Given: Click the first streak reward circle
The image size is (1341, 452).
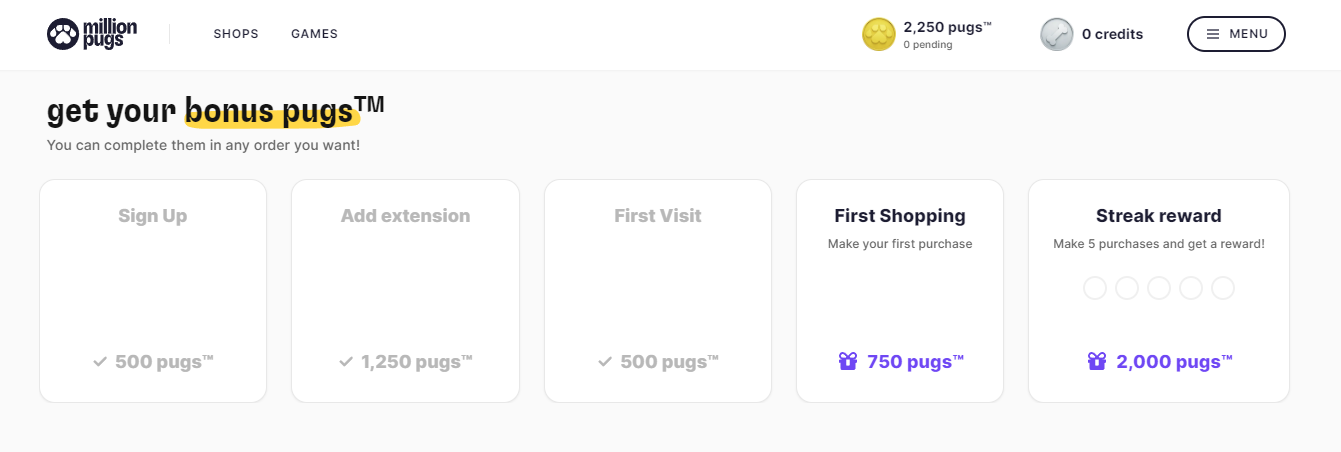Looking at the screenshot, I should (x=1095, y=288).
